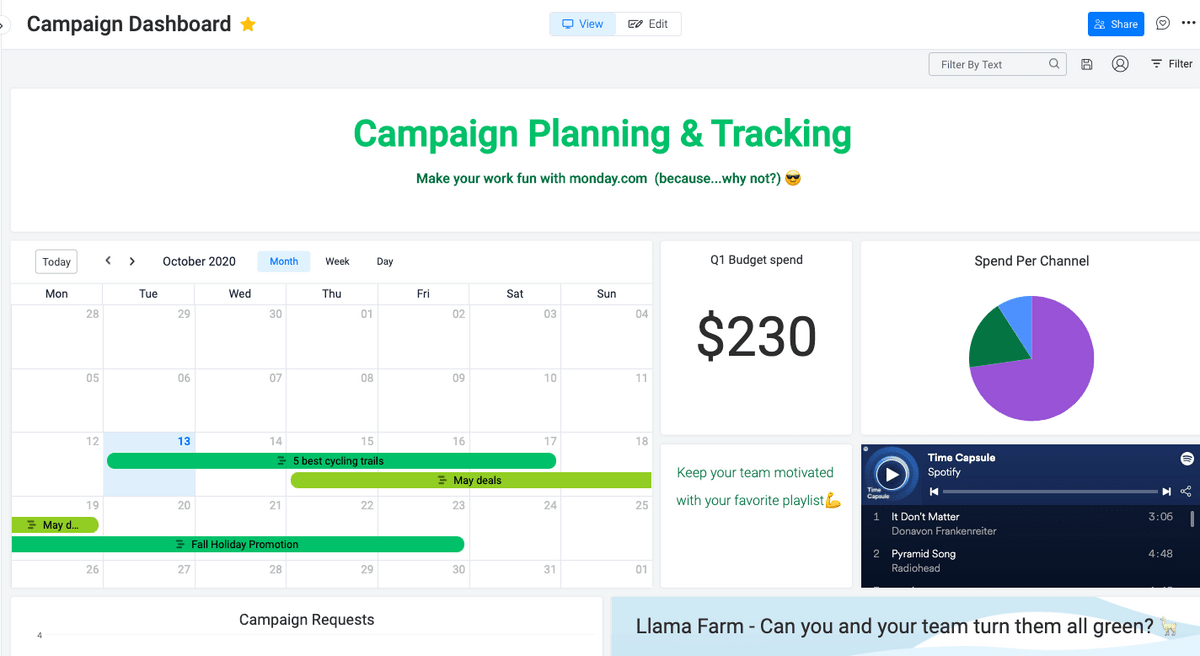1200x656 pixels.
Task: Click the Spotify share icon
Action: [1186, 491]
